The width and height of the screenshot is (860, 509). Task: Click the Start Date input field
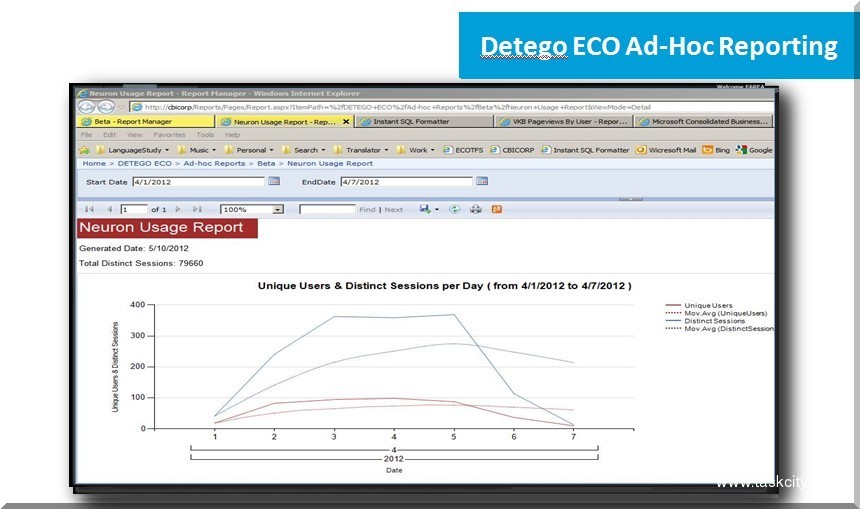coord(199,182)
